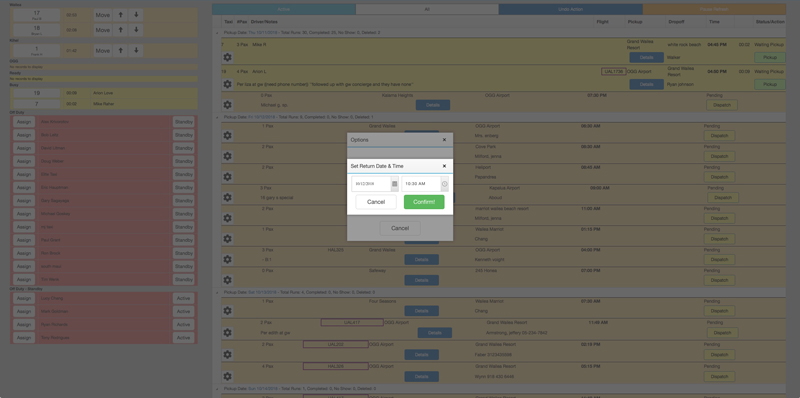Open gear options for Cove Park row
The image size is (800, 398).
pyautogui.click(x=228, y=156)
